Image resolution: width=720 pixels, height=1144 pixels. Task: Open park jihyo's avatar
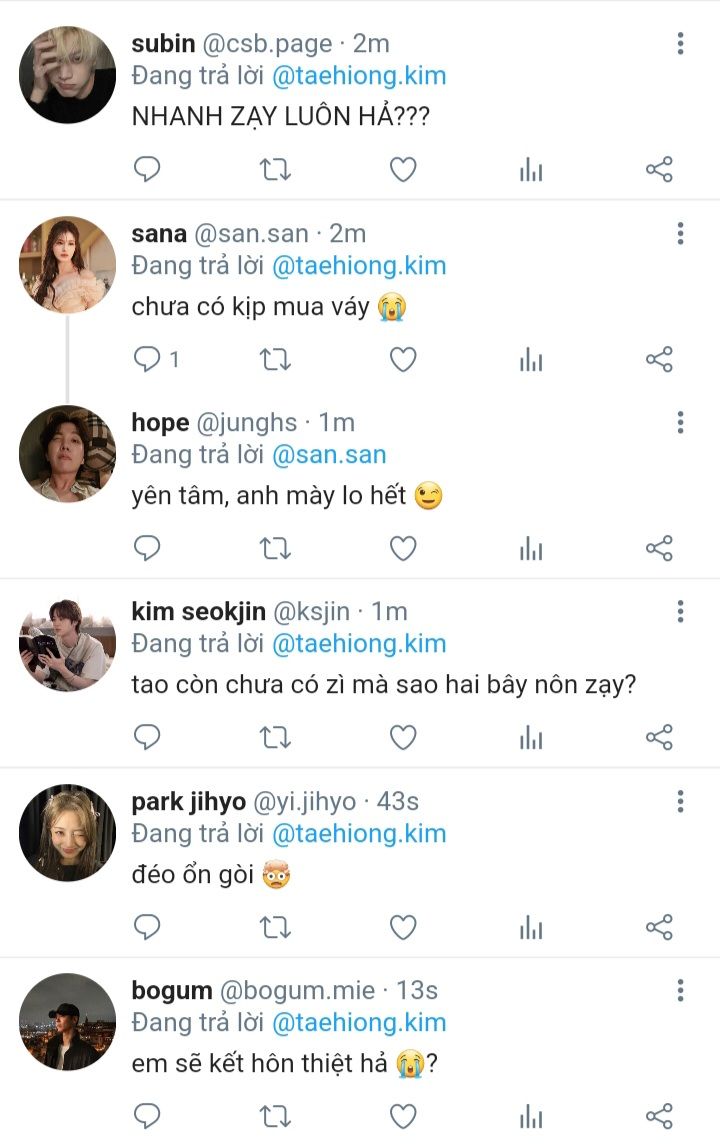[x=68, y=832]
